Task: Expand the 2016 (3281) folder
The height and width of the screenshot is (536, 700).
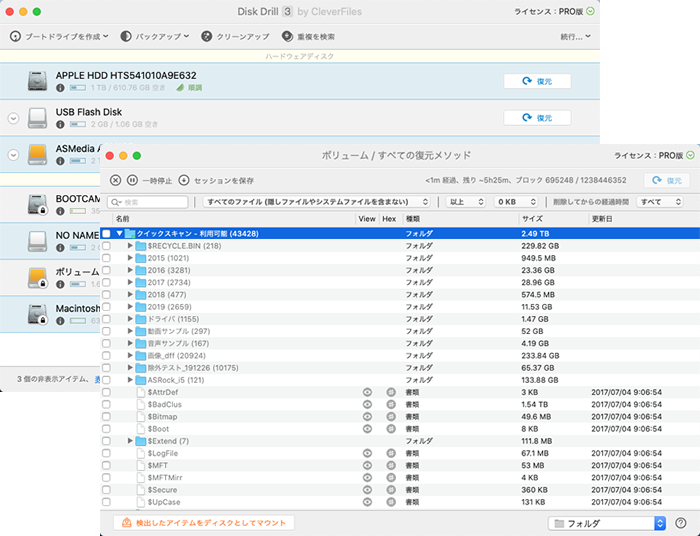Action: [x=130, y=270]
